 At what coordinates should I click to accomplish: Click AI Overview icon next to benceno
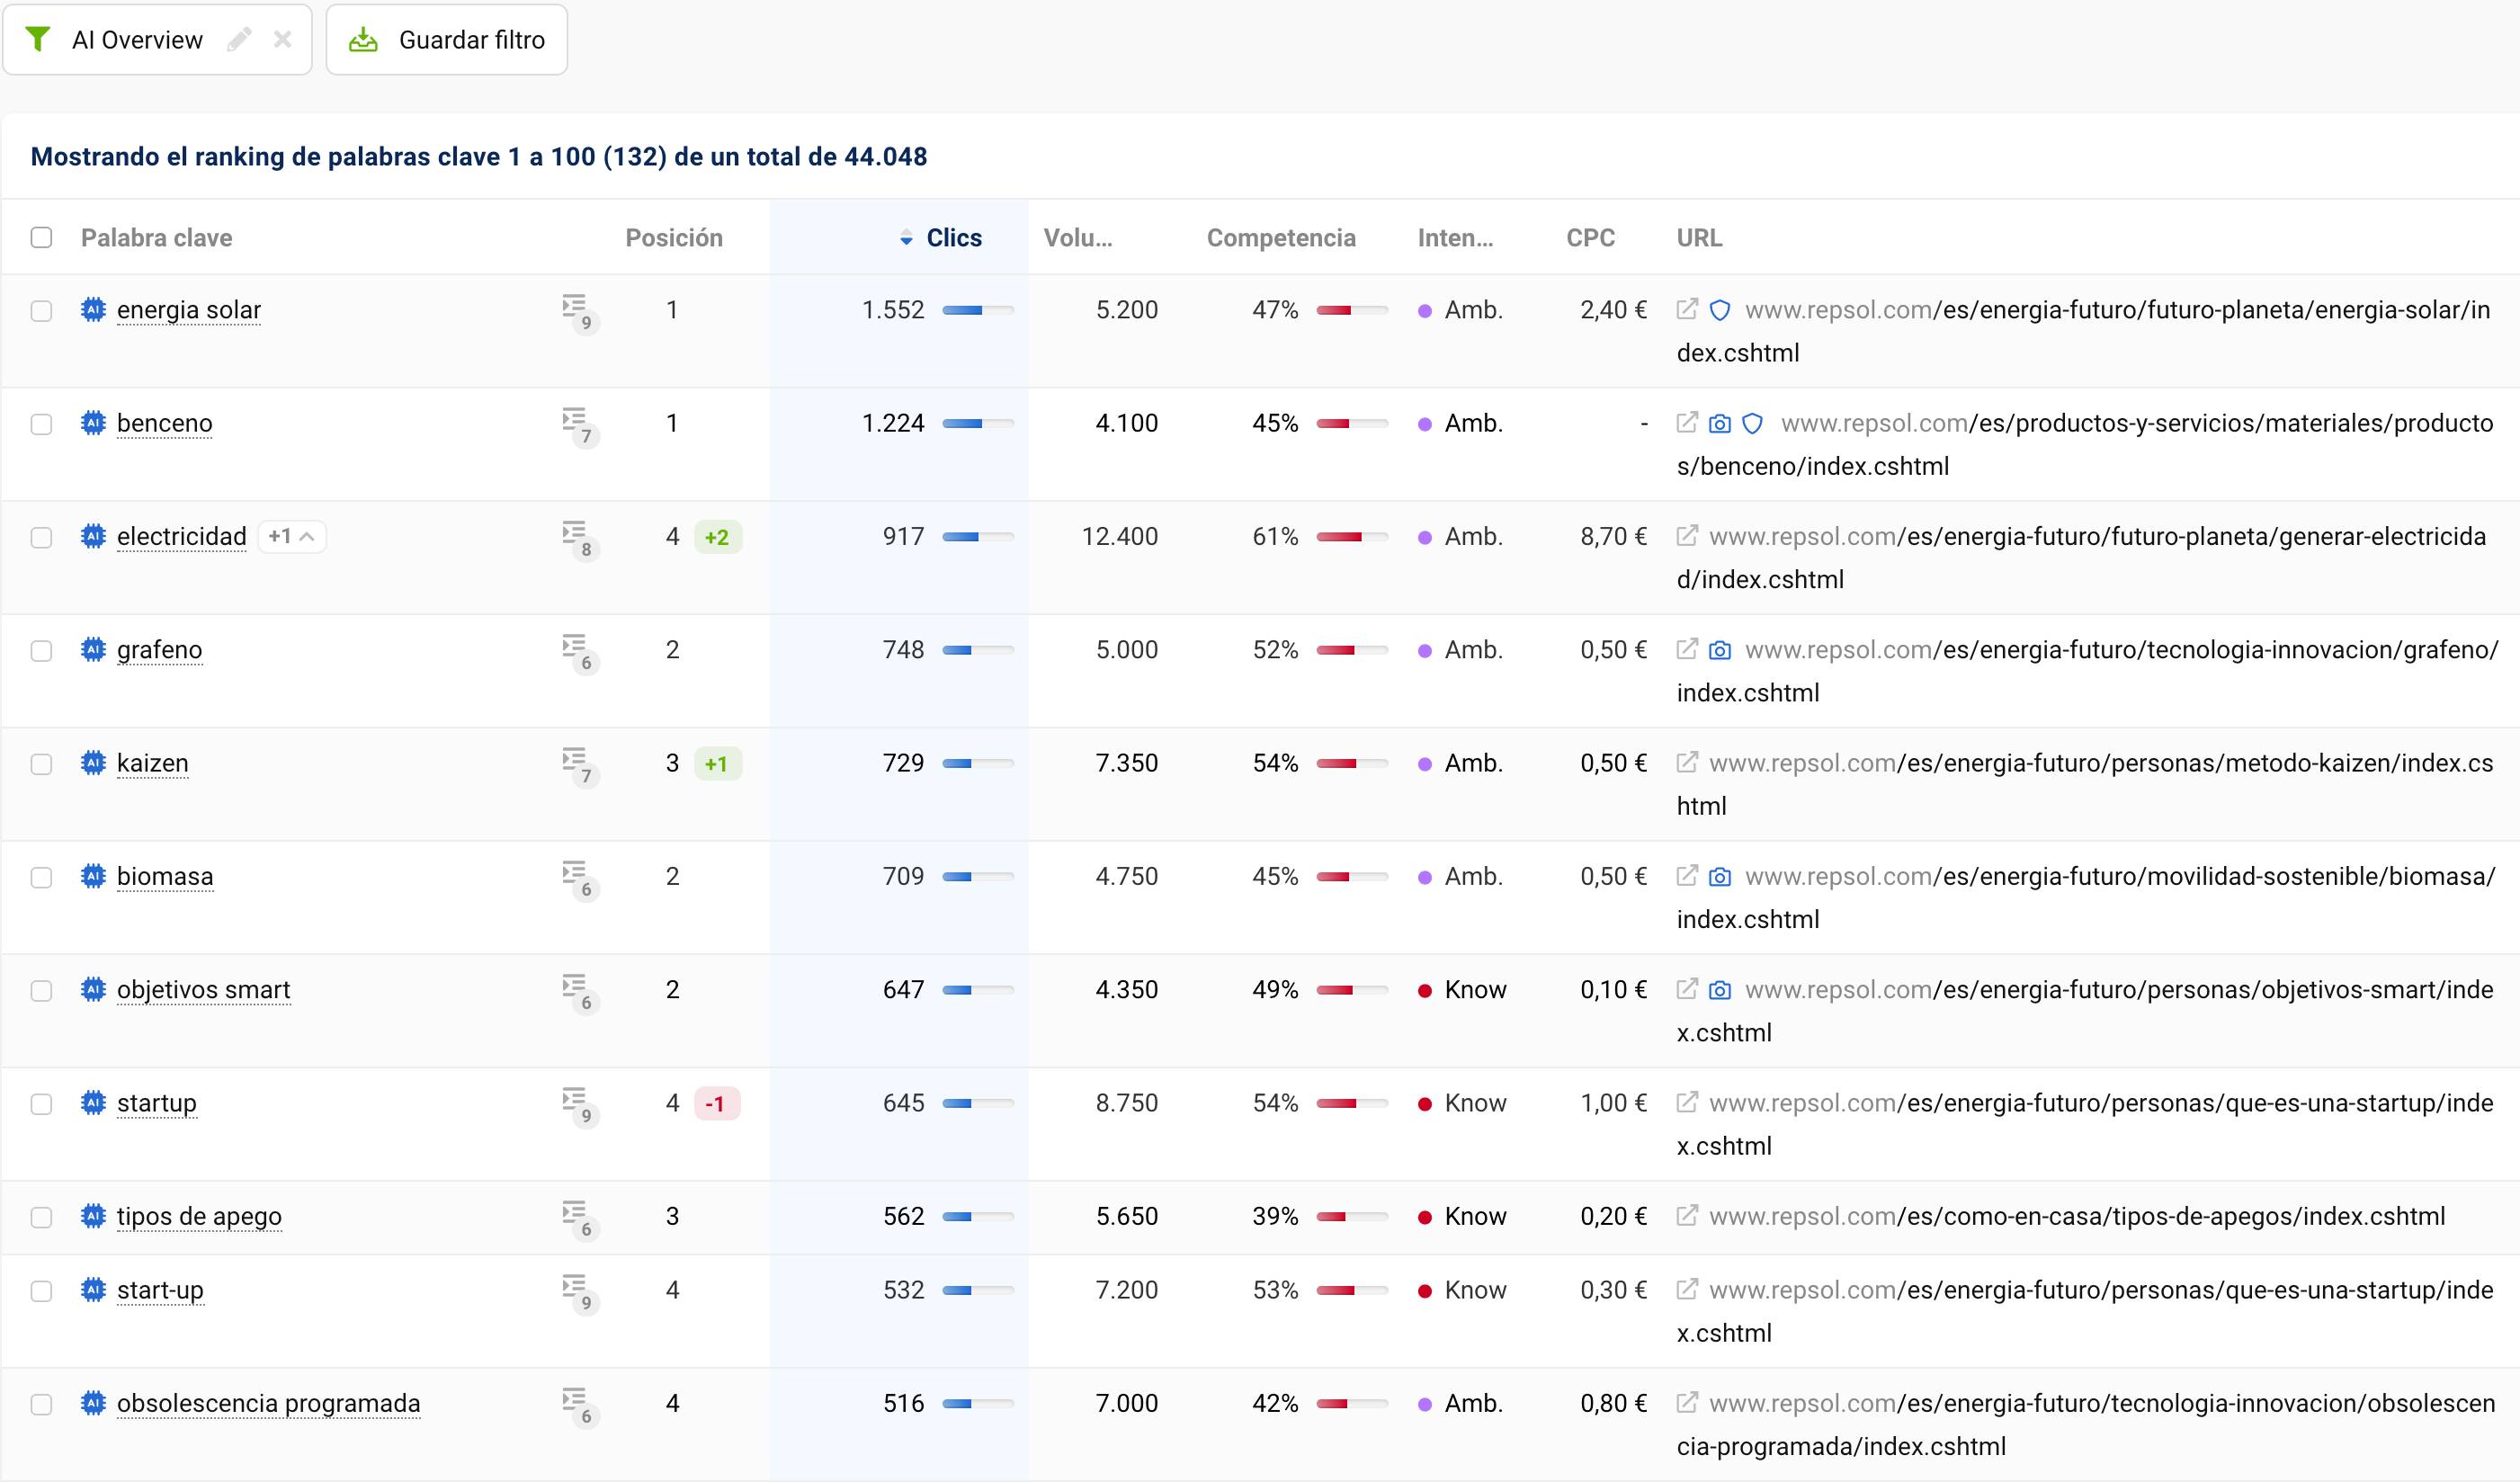coord(93,423)
